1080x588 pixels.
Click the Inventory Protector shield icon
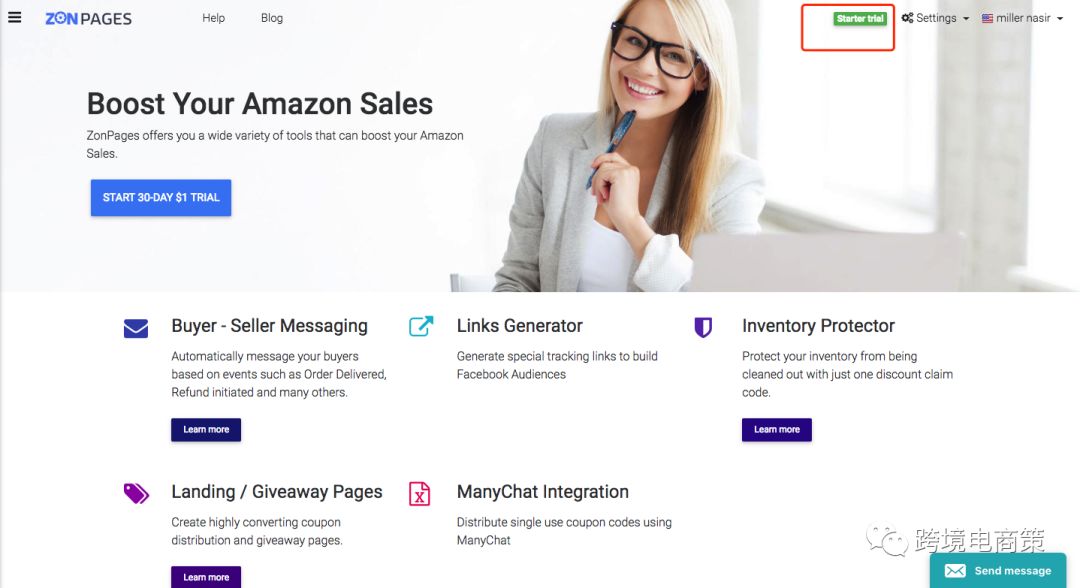click(703, 327)
